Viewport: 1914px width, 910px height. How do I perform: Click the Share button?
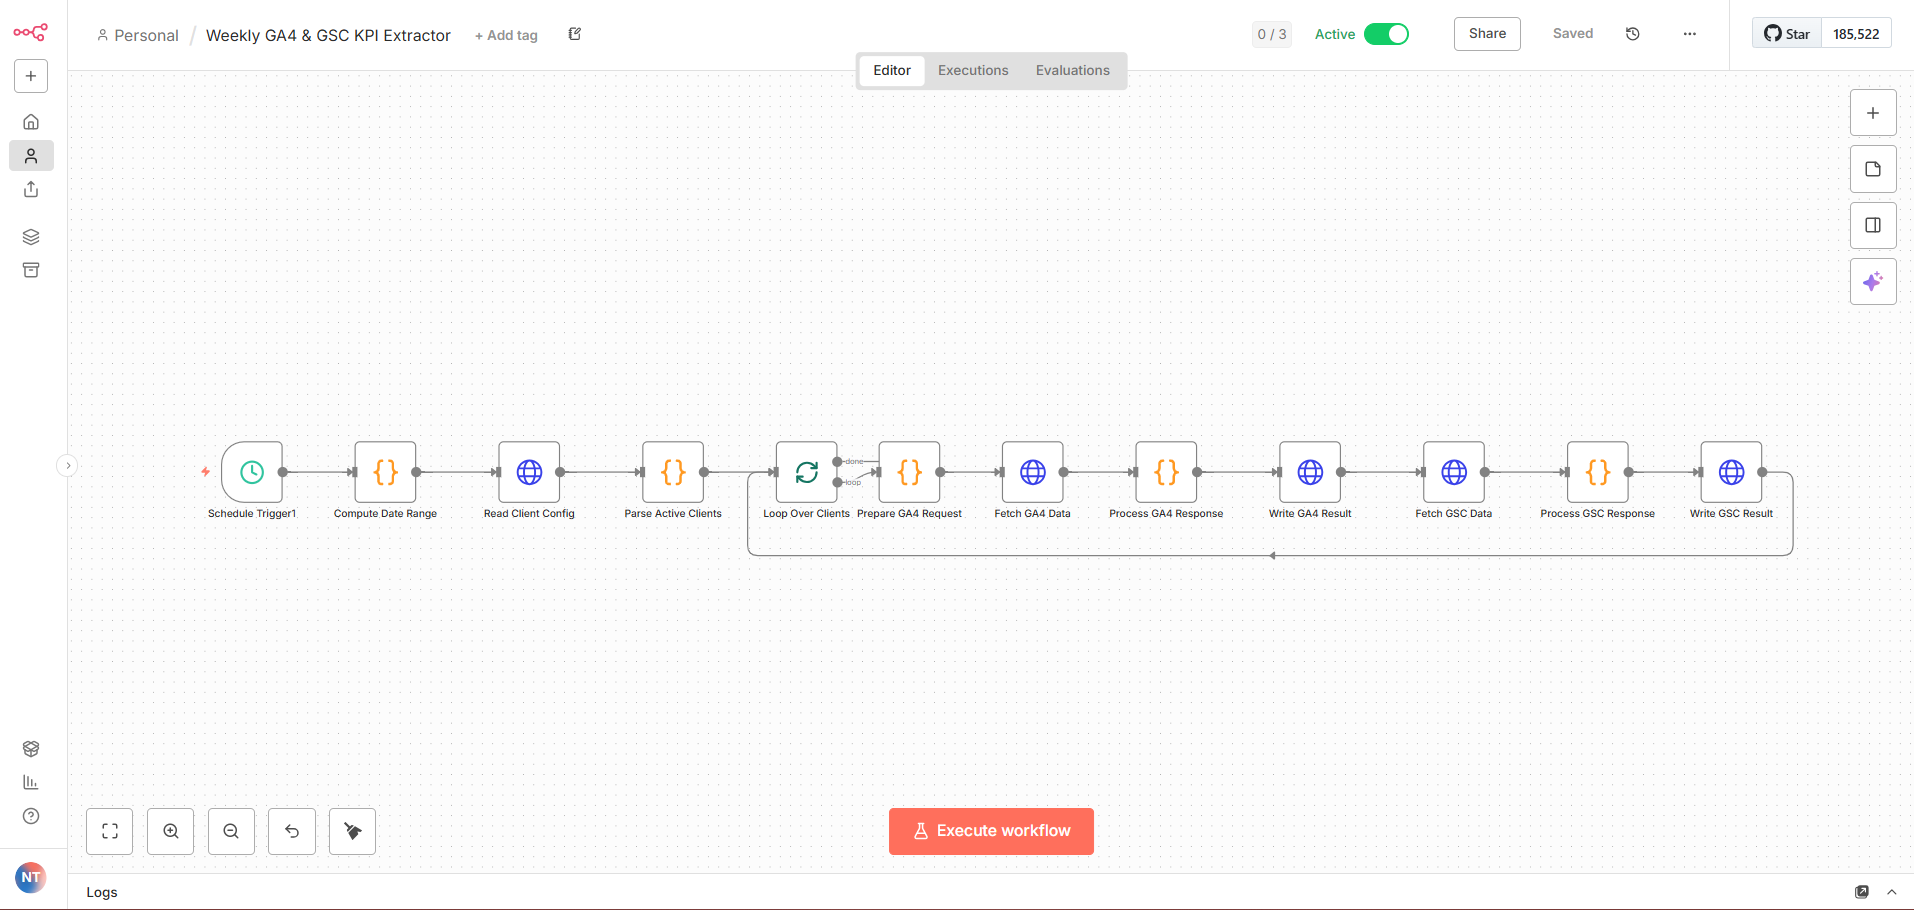click(1487, 34)
